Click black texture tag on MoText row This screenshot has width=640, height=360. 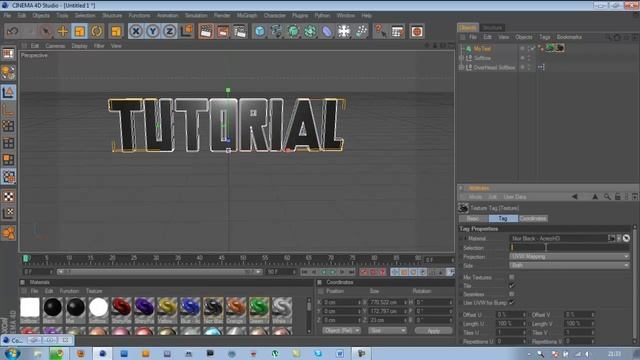point(560,48)
